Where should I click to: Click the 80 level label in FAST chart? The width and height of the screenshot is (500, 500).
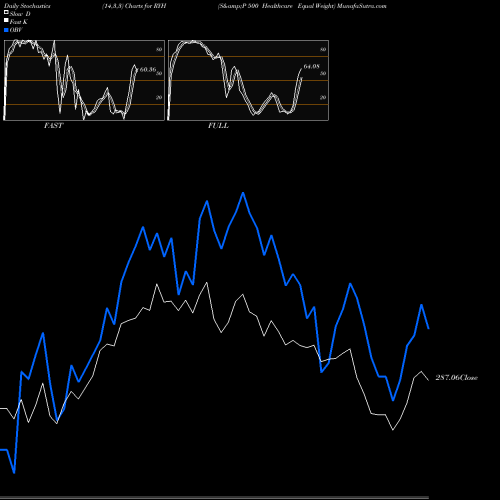[x=159, y=49]
